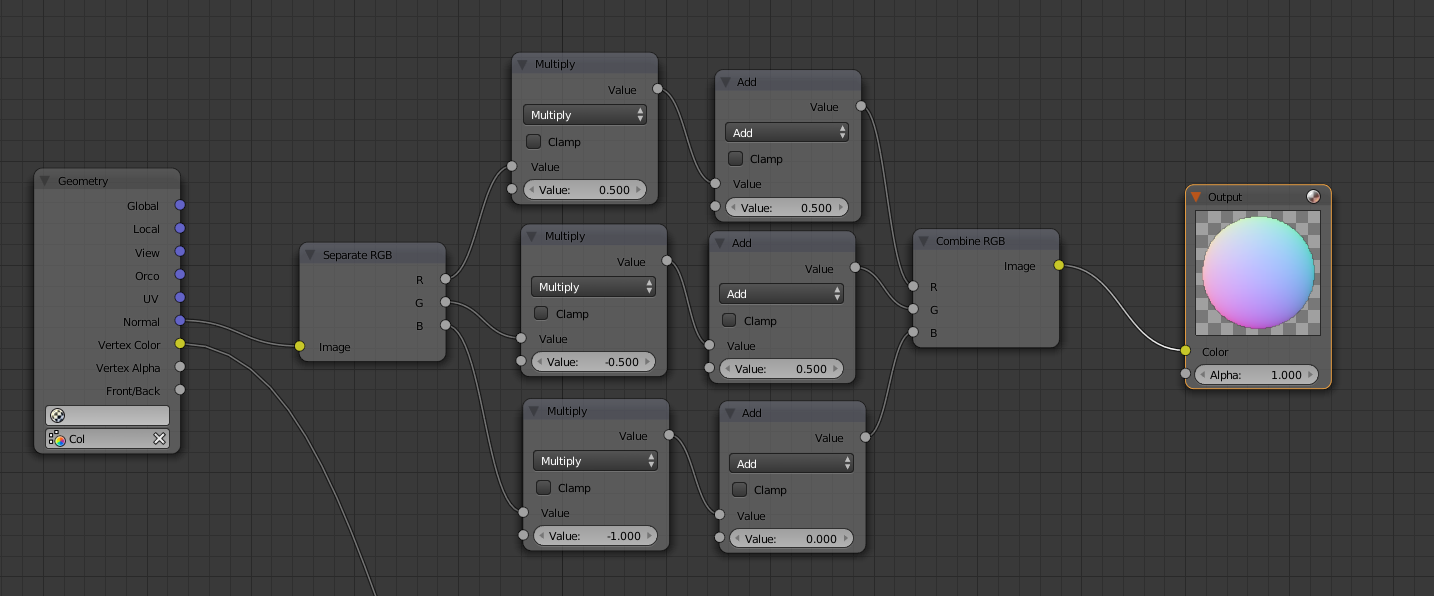1434x596 pixels.
Task: Collapse the topmost Add node using its triangle
Action: 725,82
